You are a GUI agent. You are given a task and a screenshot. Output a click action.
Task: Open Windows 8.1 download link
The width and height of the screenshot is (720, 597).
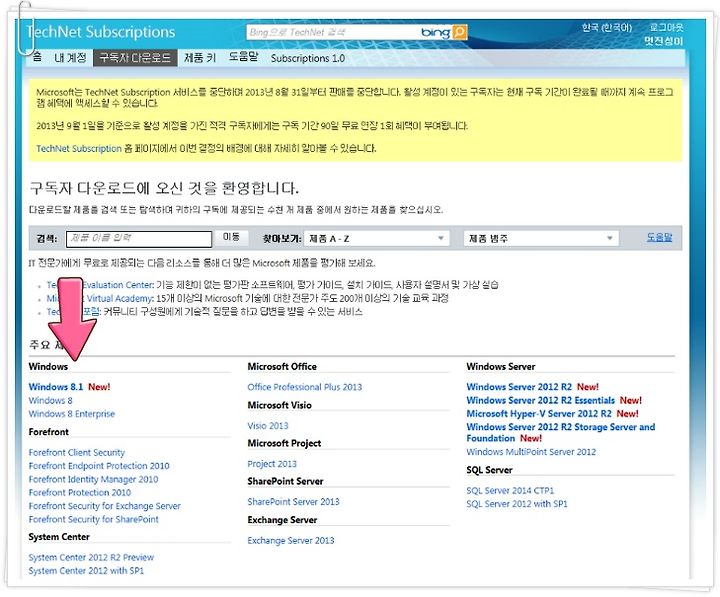pyautogui.click(x=56, y=387)
